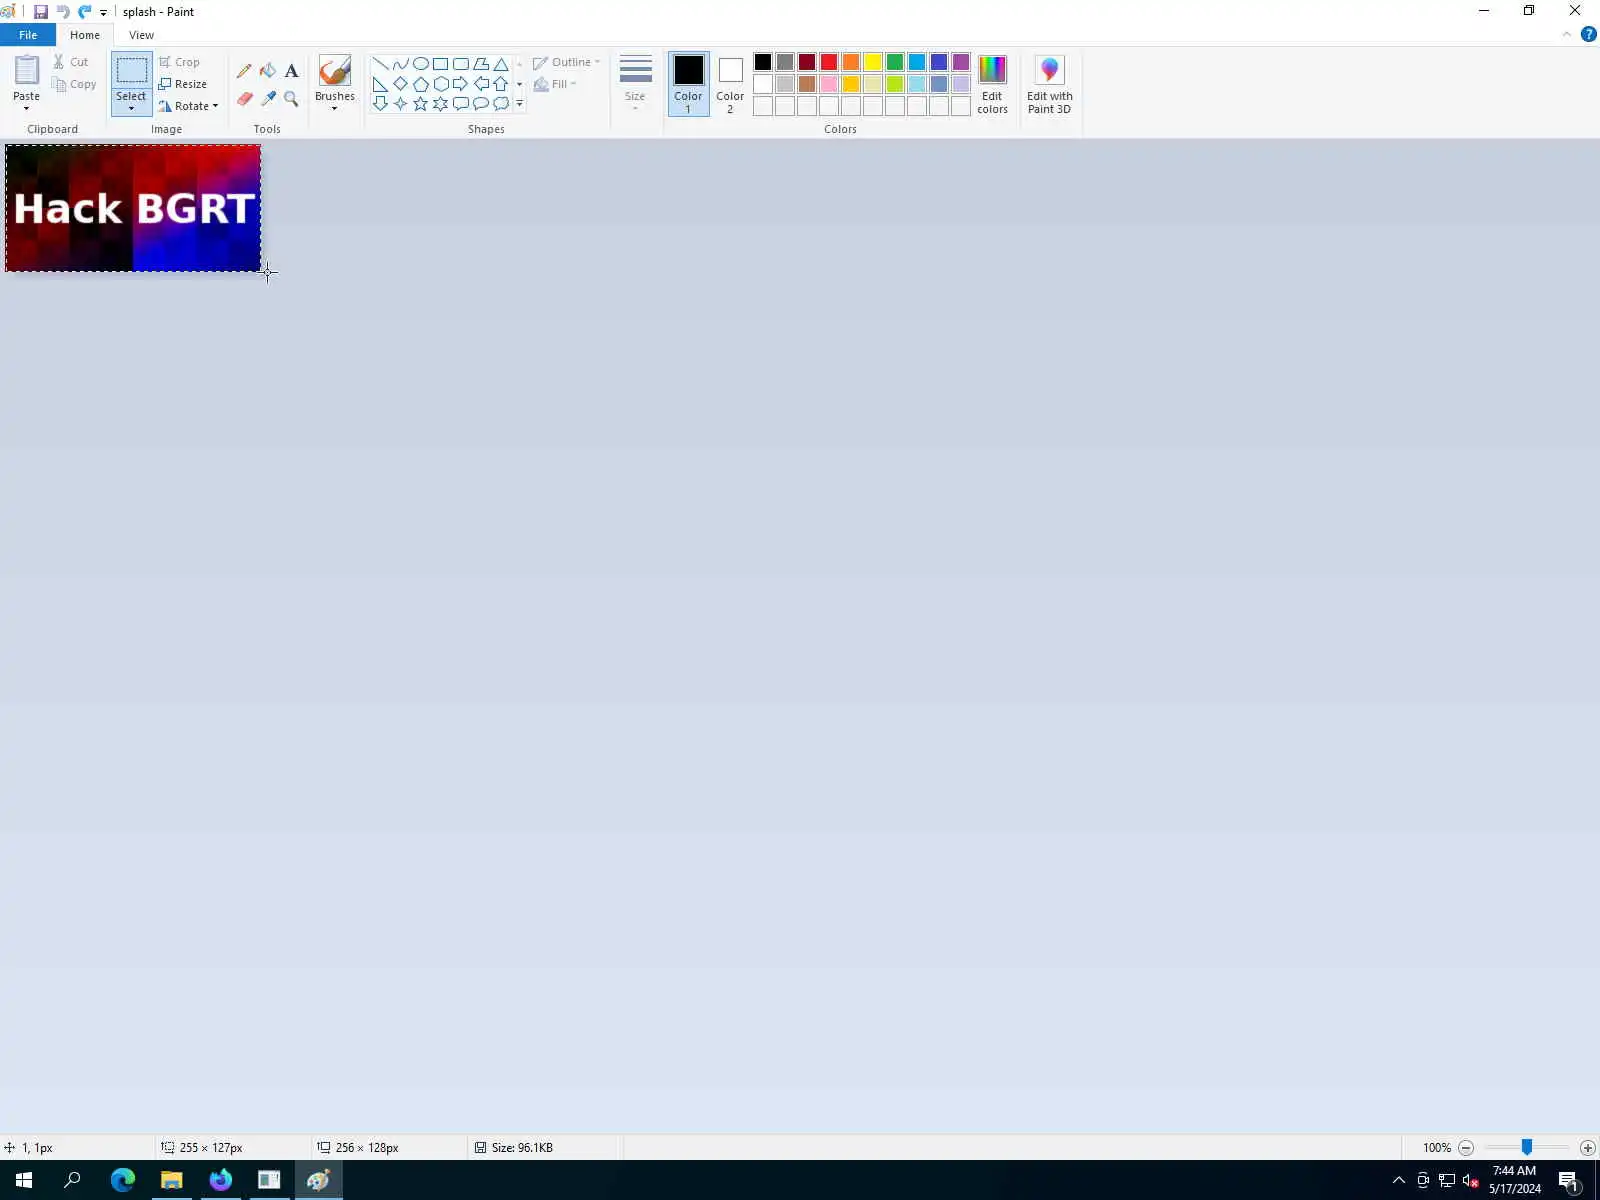The width and height of the screenshot is (1600, 1200).
Task: Choose the Oval callout shape
Action: coord(481,103)
